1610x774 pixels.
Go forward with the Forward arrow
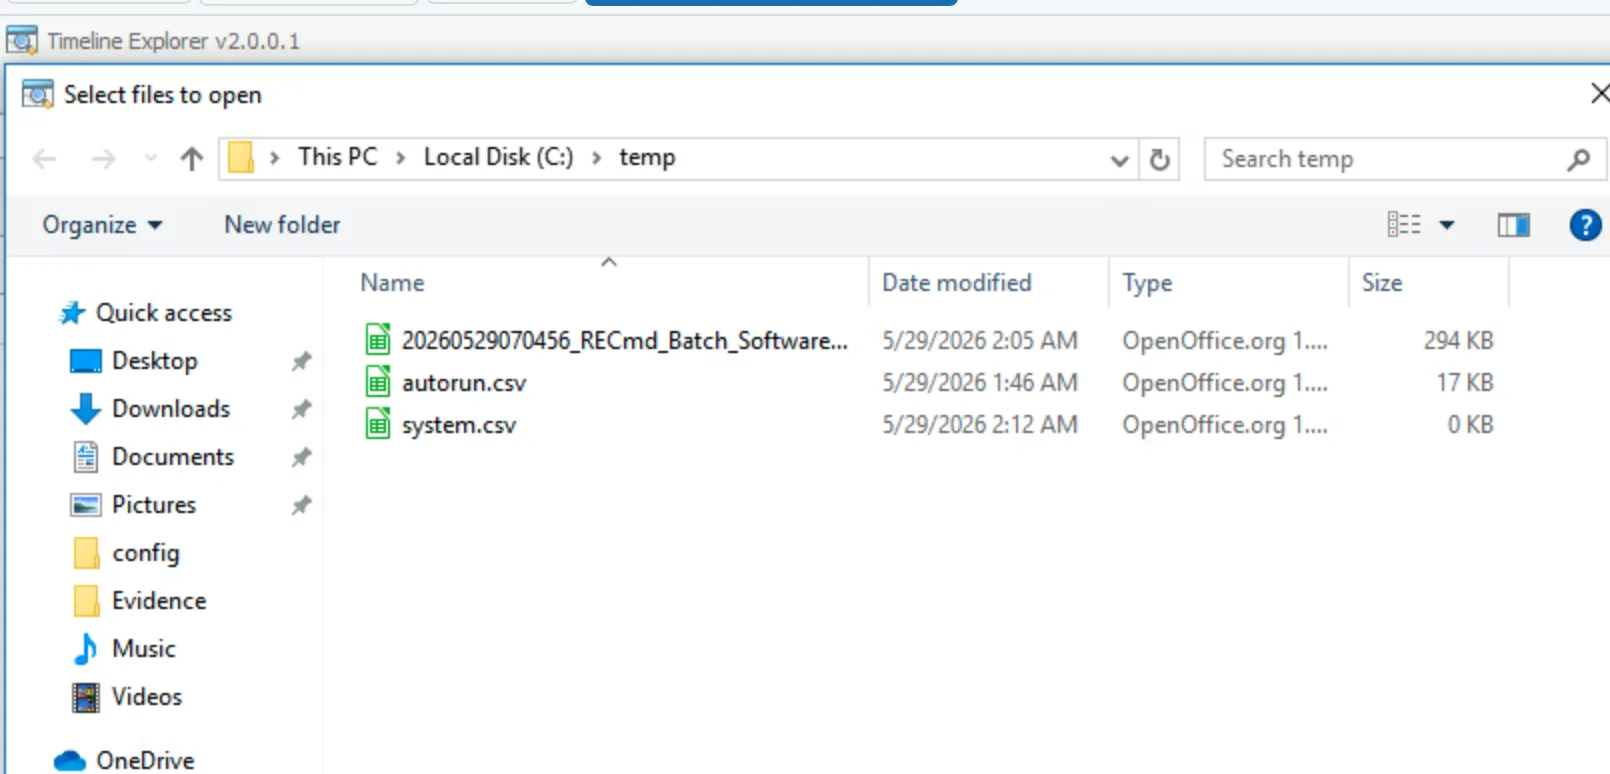point(103,159)
